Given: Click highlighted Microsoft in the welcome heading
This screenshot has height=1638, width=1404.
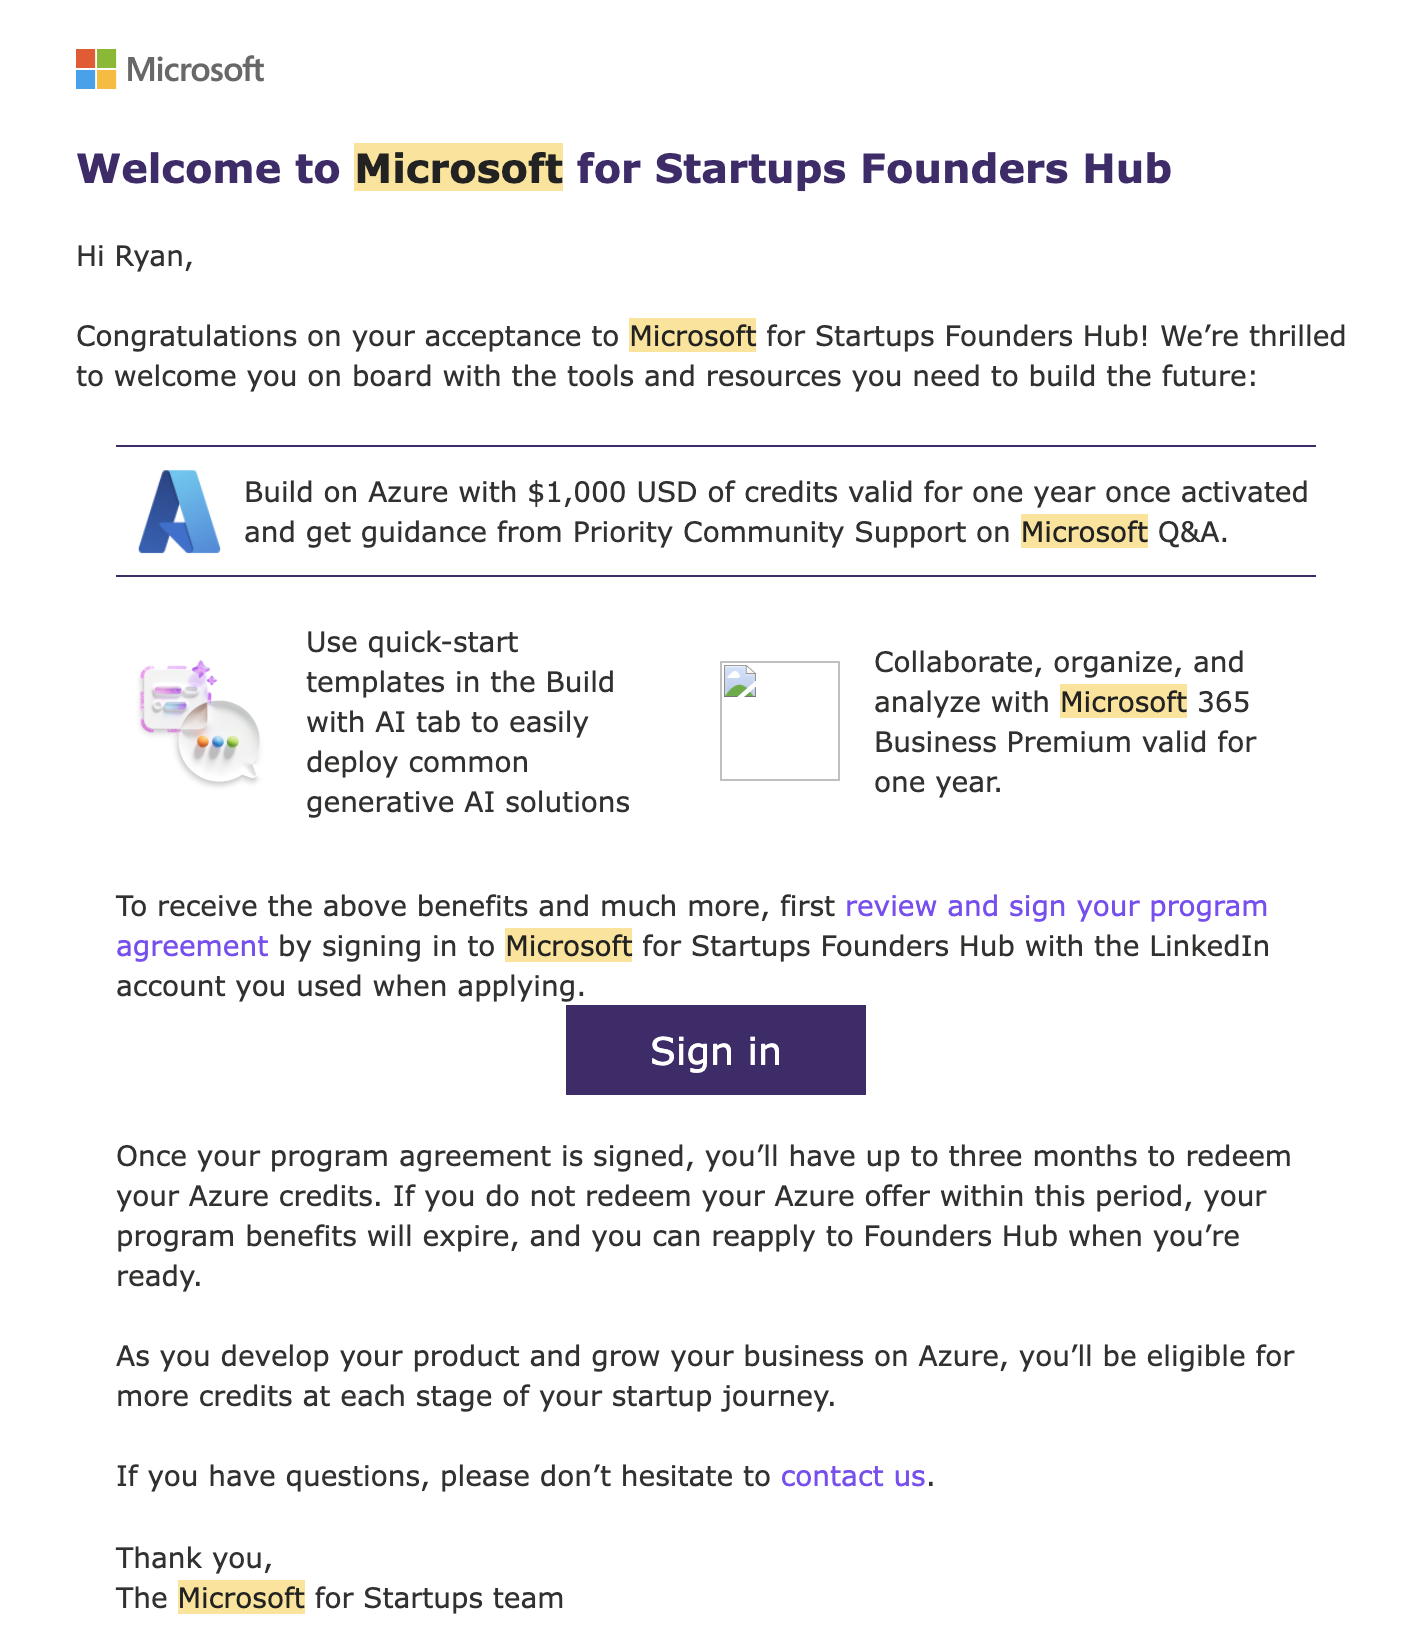Looking at the screenshot, I should pyautogui.click(x=459, y=168).
